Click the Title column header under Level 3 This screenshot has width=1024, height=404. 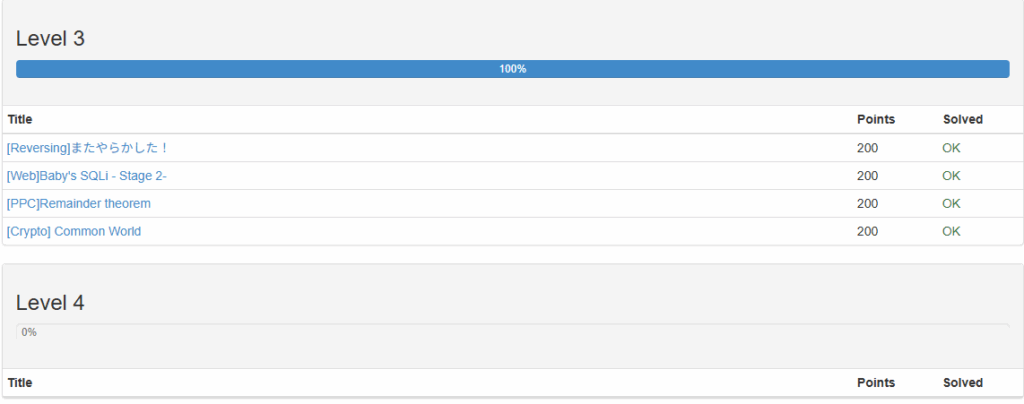click(x=20, y=120)
